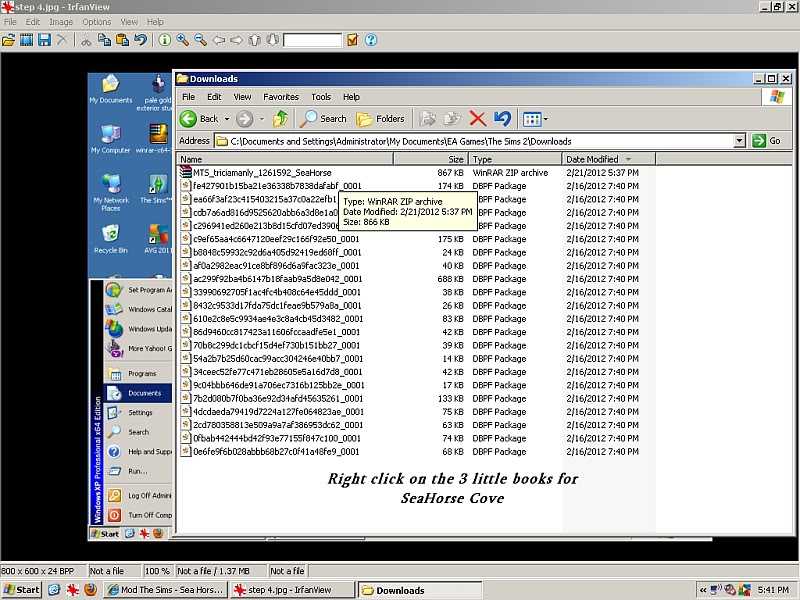This screenshot has width=800, height=600.
Task: Toggle Folders pane in Downloads toolbar
Action: point(380,119)
